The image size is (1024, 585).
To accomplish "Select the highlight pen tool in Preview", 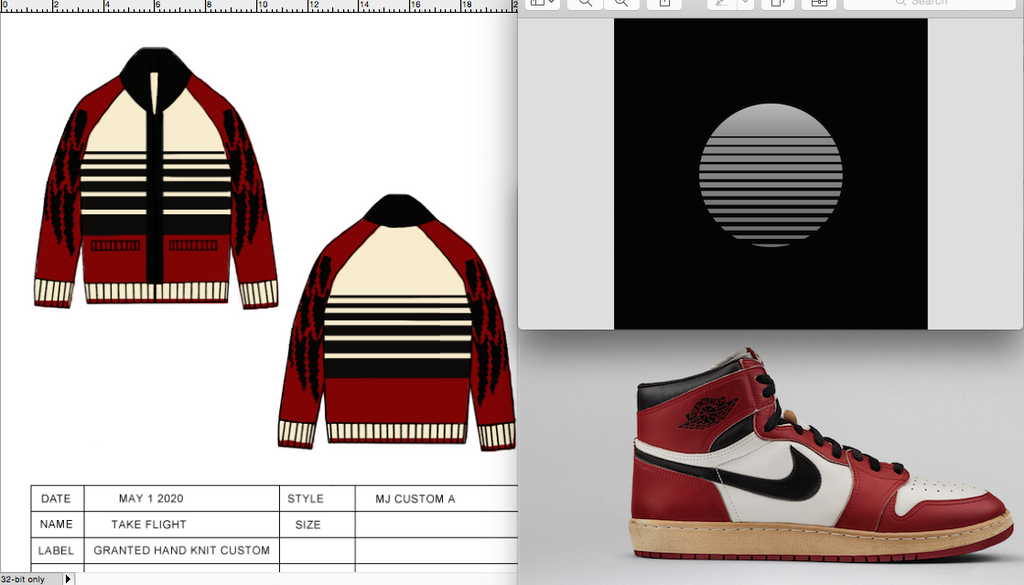I will pyautogui.click(x=722, y=3).
